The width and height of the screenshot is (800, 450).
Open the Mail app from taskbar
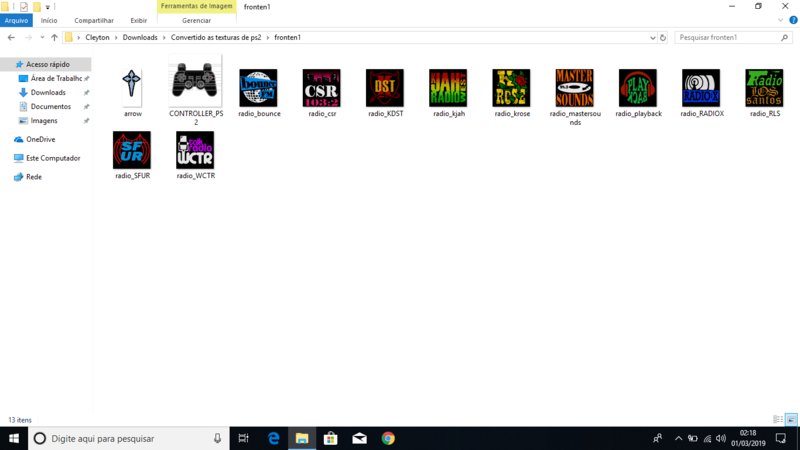[x=359, y=438]
